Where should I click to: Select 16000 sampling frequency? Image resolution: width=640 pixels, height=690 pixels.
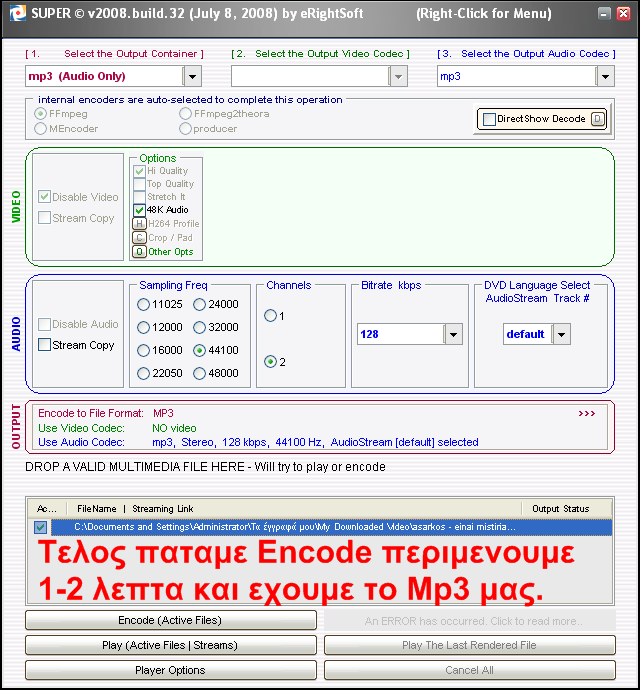143,350
